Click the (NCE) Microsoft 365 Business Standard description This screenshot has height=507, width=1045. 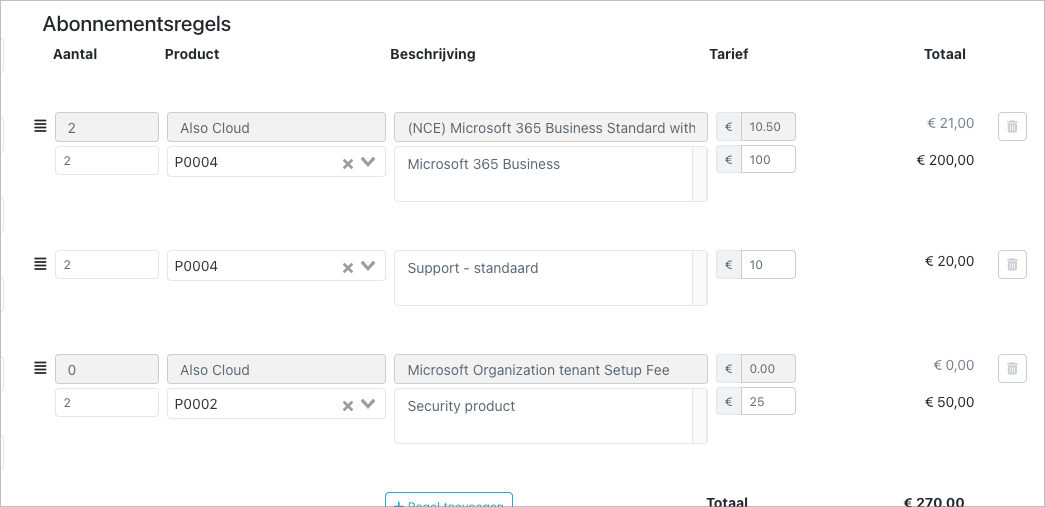(x=550, y=127)
